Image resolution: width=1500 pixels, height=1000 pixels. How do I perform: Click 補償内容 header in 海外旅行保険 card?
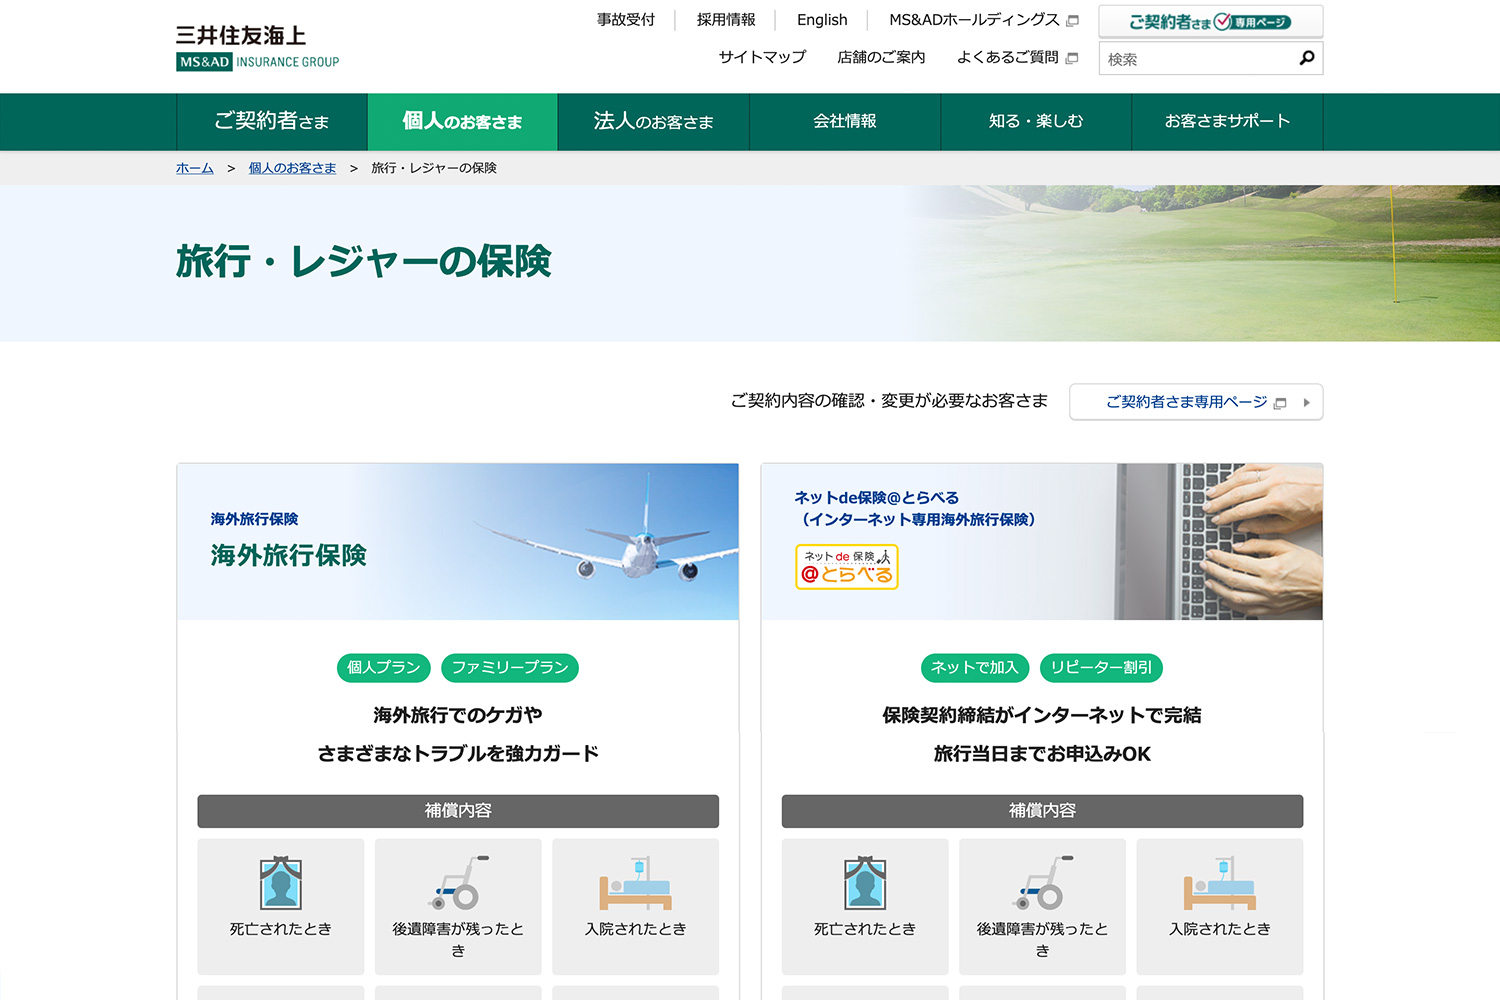(x=458, y=811)
